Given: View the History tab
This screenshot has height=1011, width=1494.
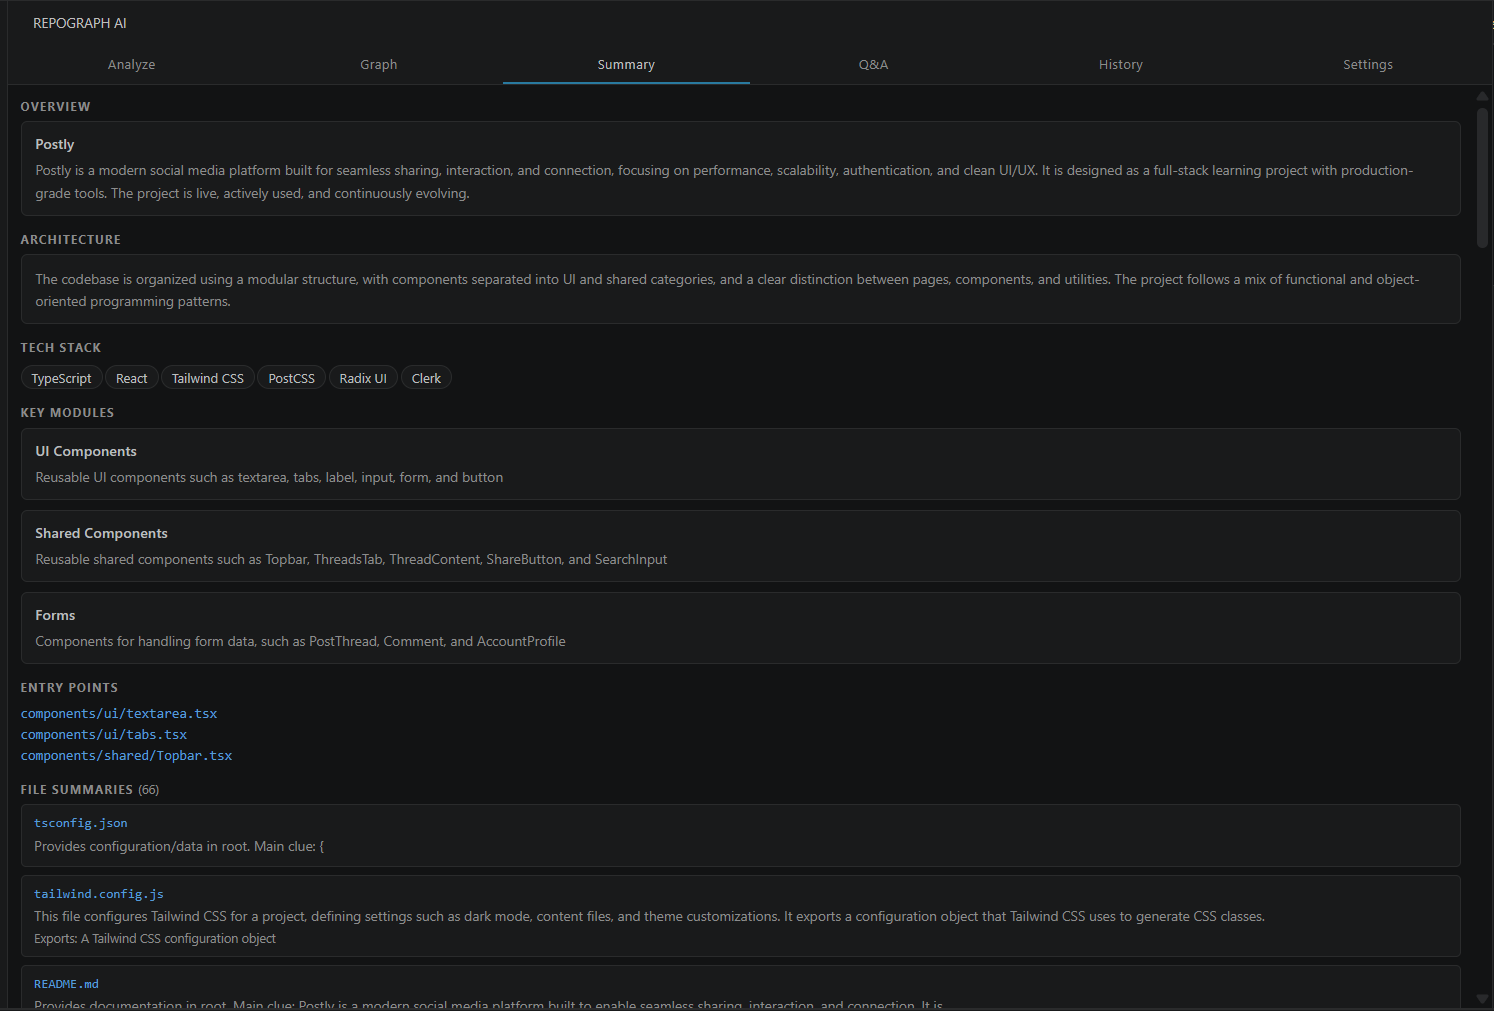Looking at the screenshot, I should (x=1120, y=64).
